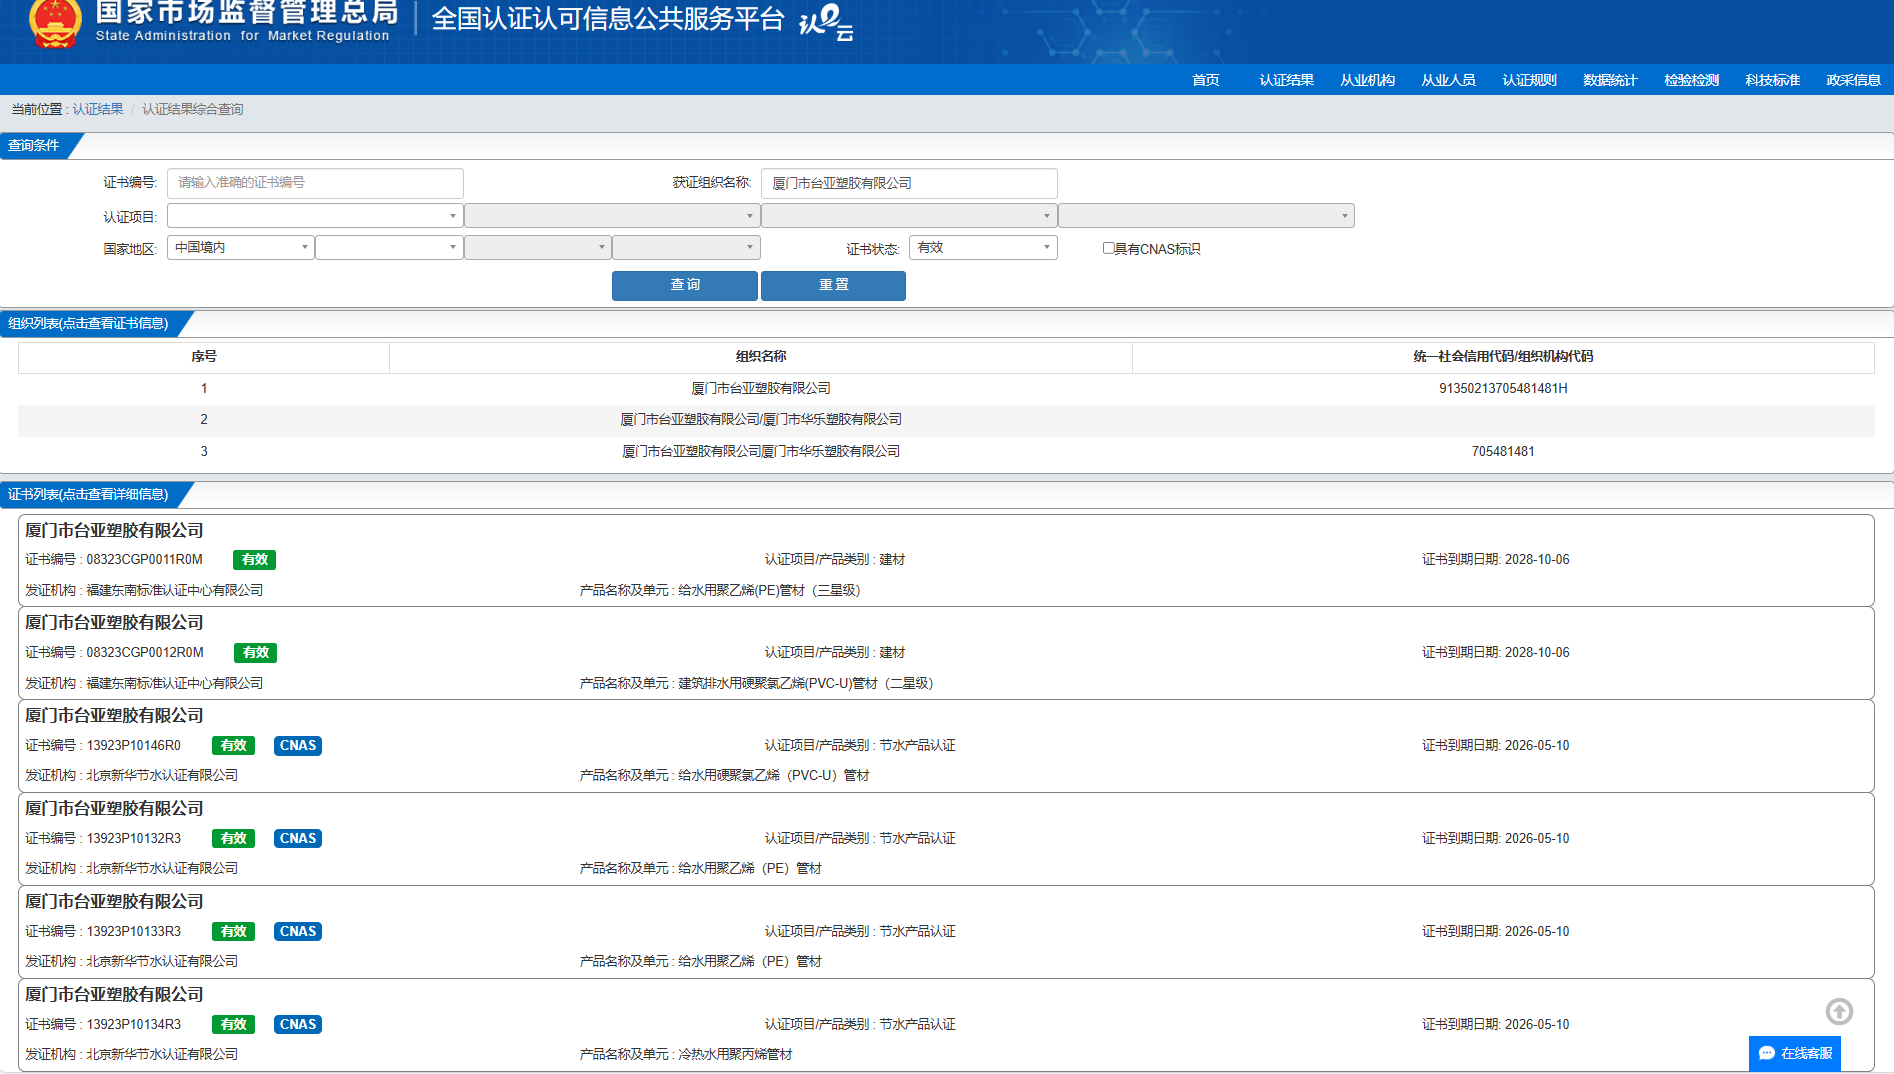Click the 序号 column header
1894x1074 pixels.
click(204, 357)
